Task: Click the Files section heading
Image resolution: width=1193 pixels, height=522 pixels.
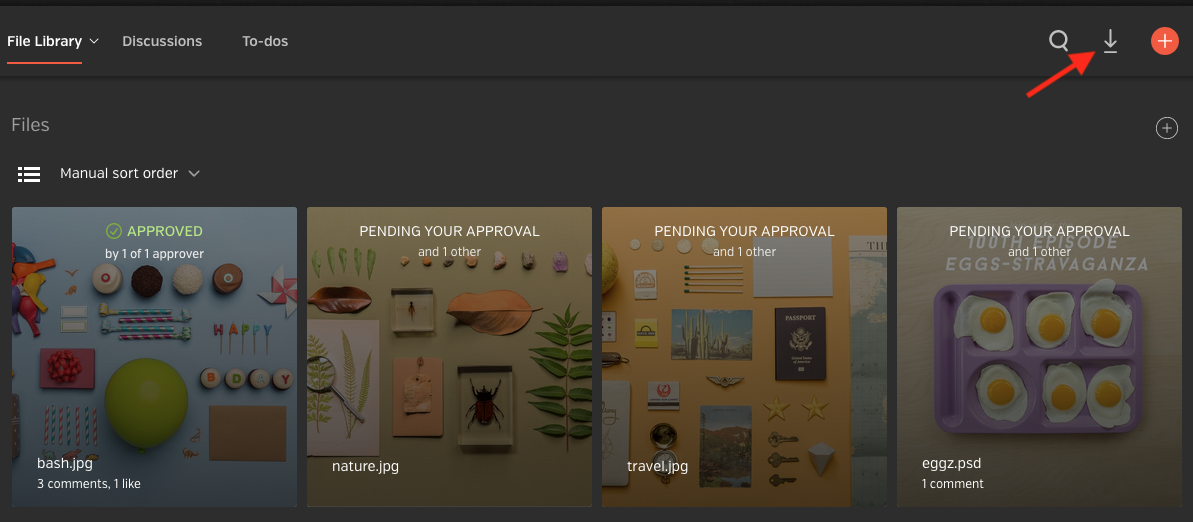Action: point(30,125)
